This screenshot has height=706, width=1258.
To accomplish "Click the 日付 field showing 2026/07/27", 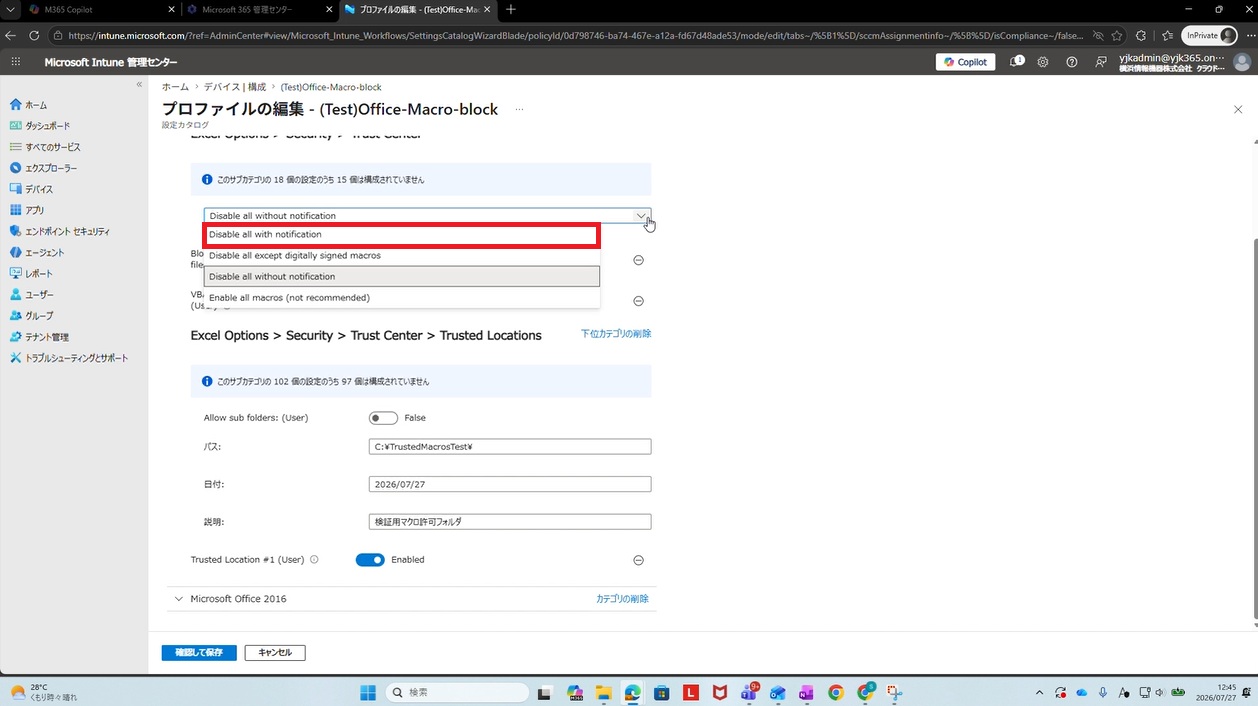I will [x=510, y=484].
